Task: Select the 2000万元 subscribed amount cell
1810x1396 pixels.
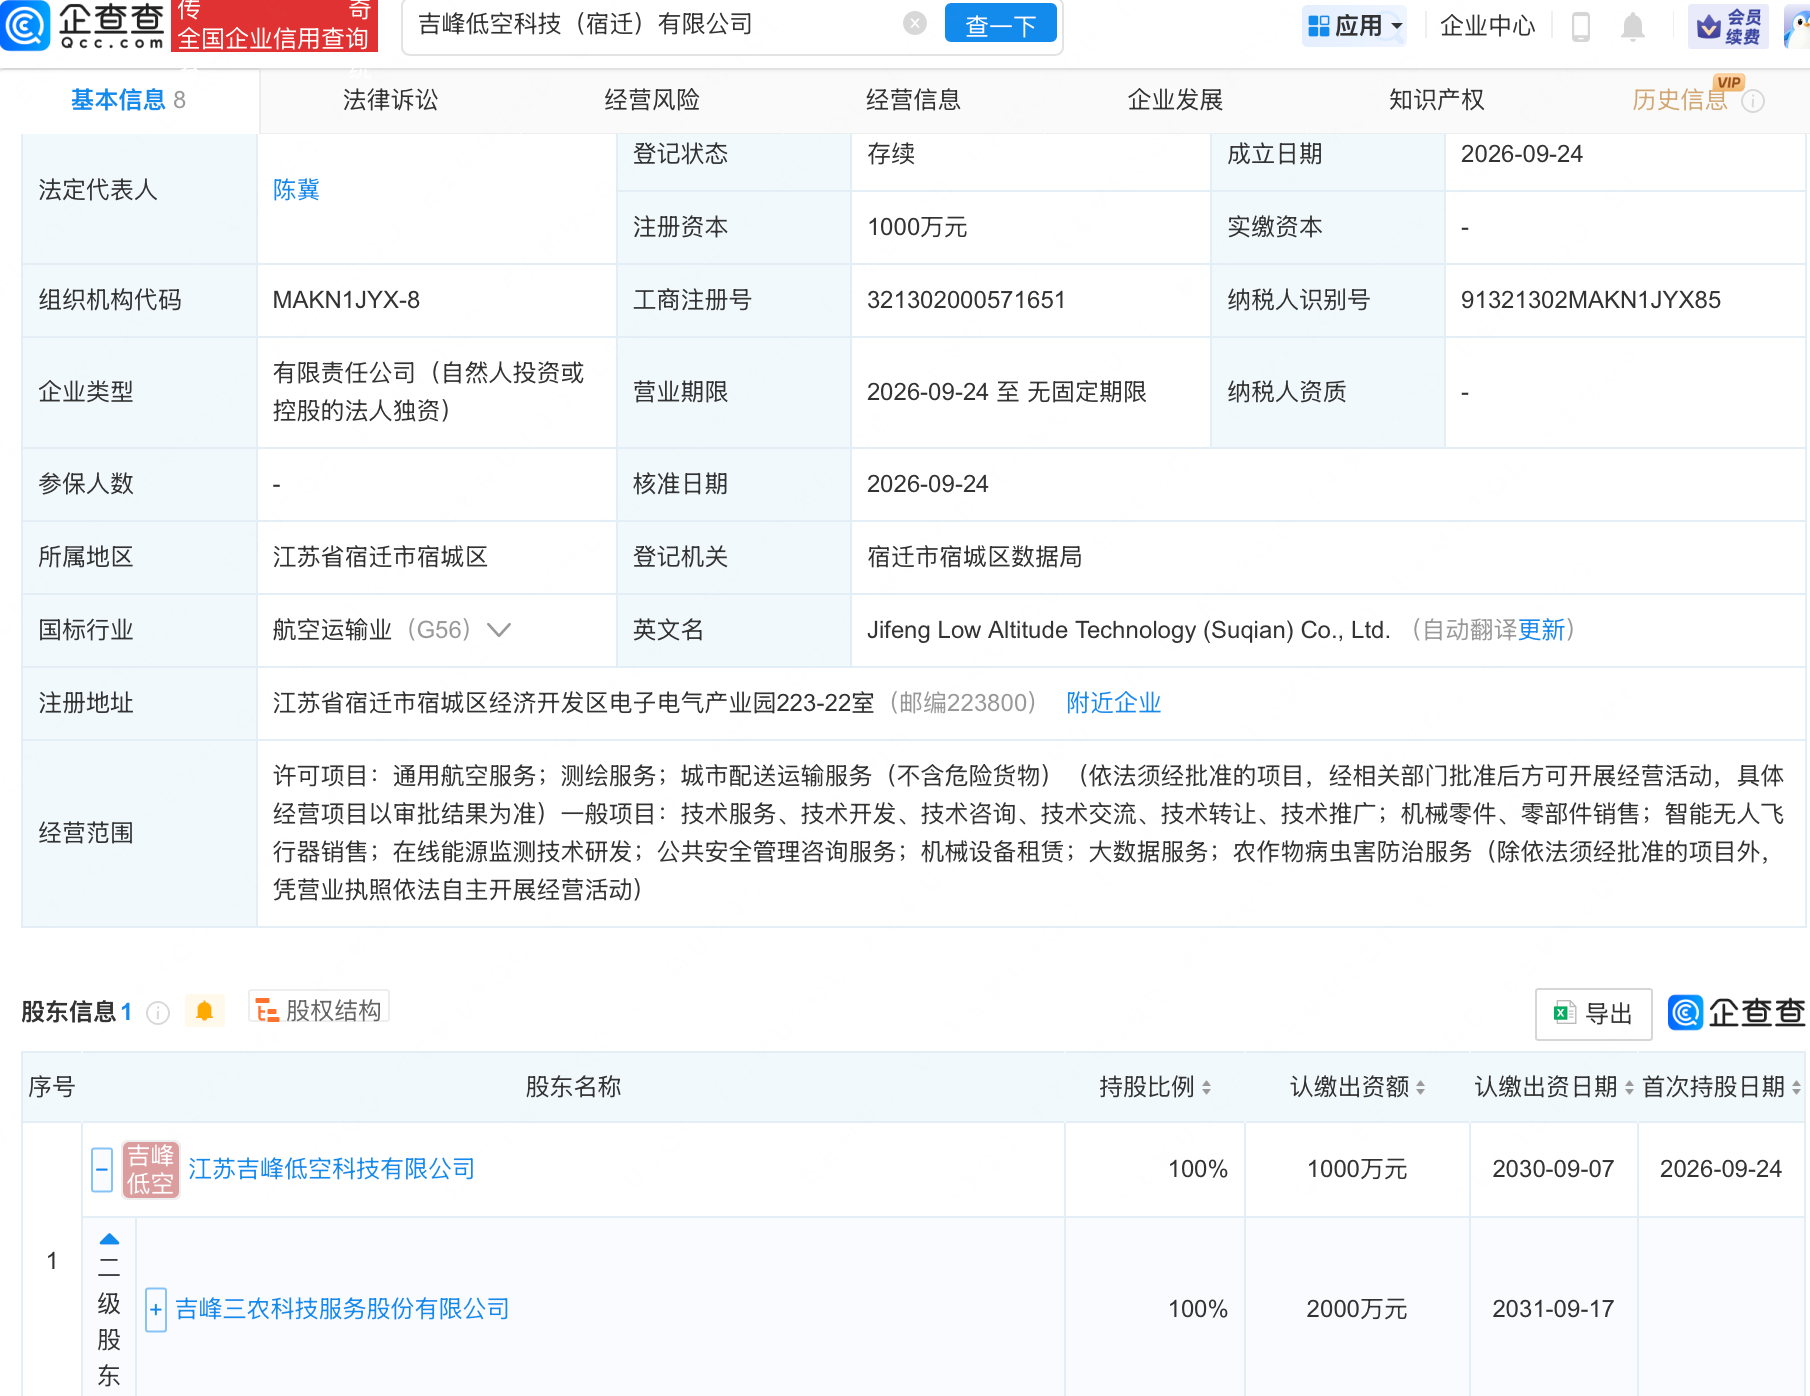Action: [1357, 1309]
